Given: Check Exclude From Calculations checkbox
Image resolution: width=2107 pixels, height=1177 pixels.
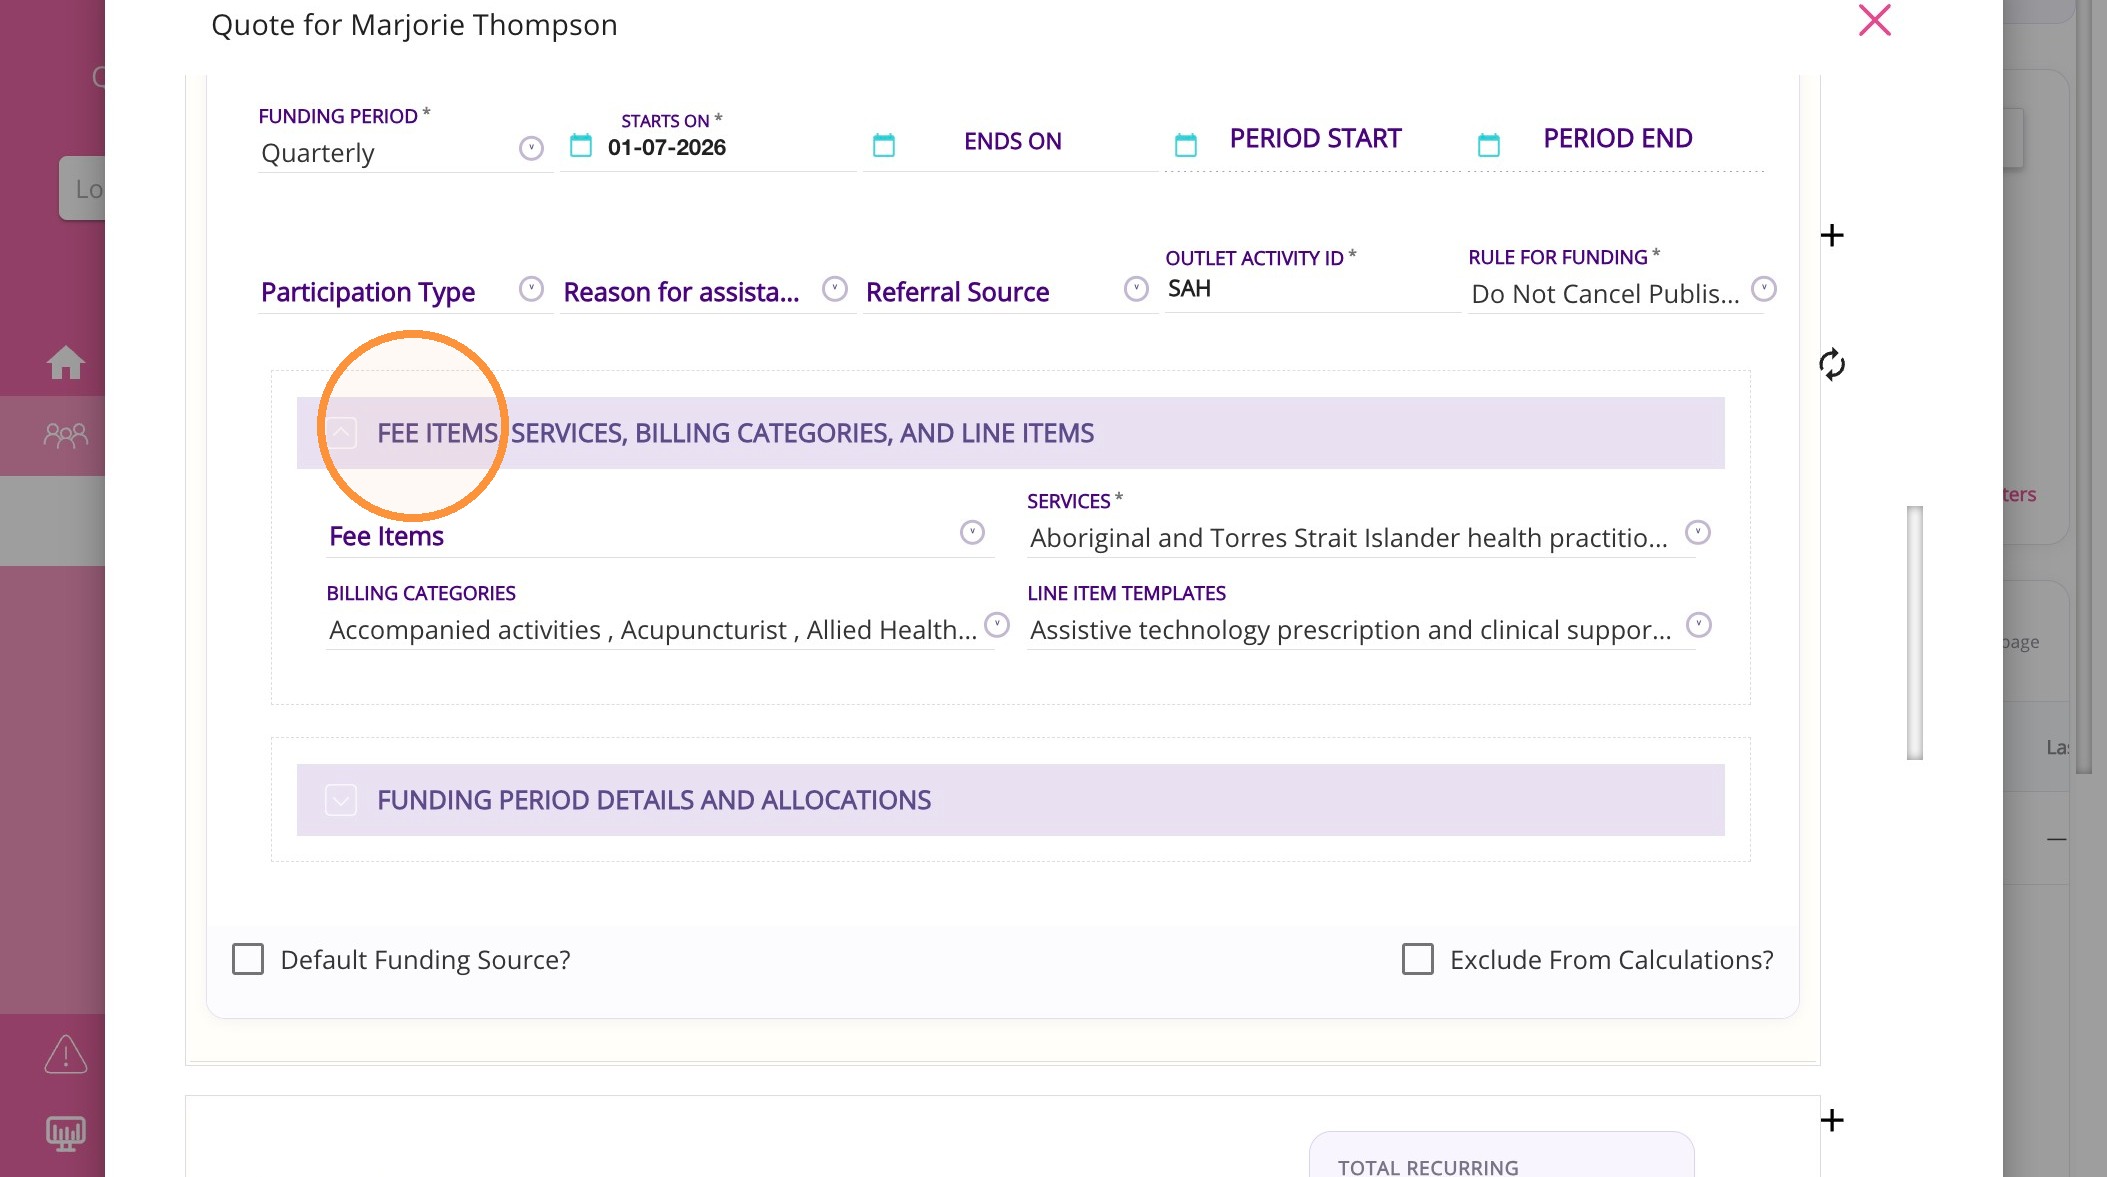Looking at the screenshot, I should 1417,959.
